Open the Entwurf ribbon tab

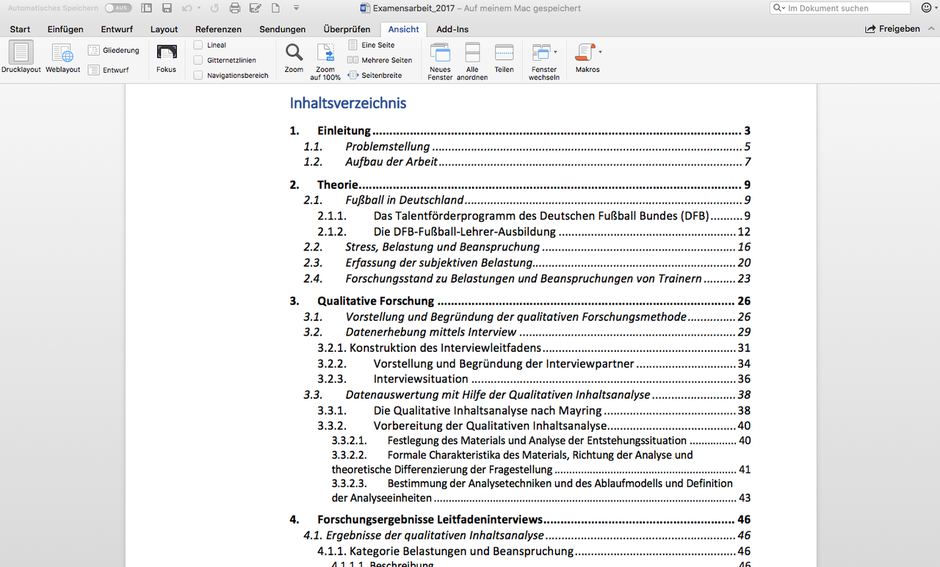117,29
